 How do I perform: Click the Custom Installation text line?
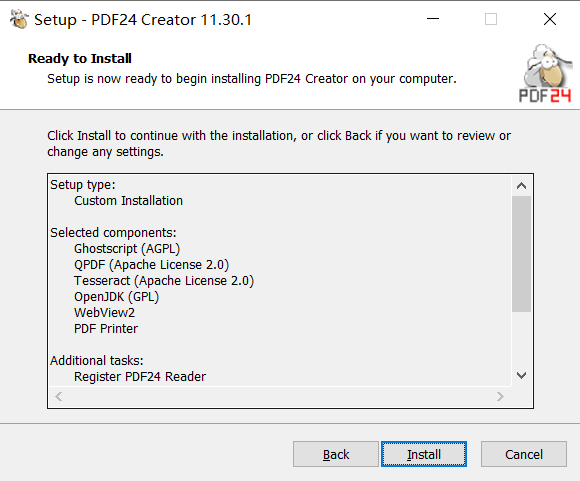(128, 201)
